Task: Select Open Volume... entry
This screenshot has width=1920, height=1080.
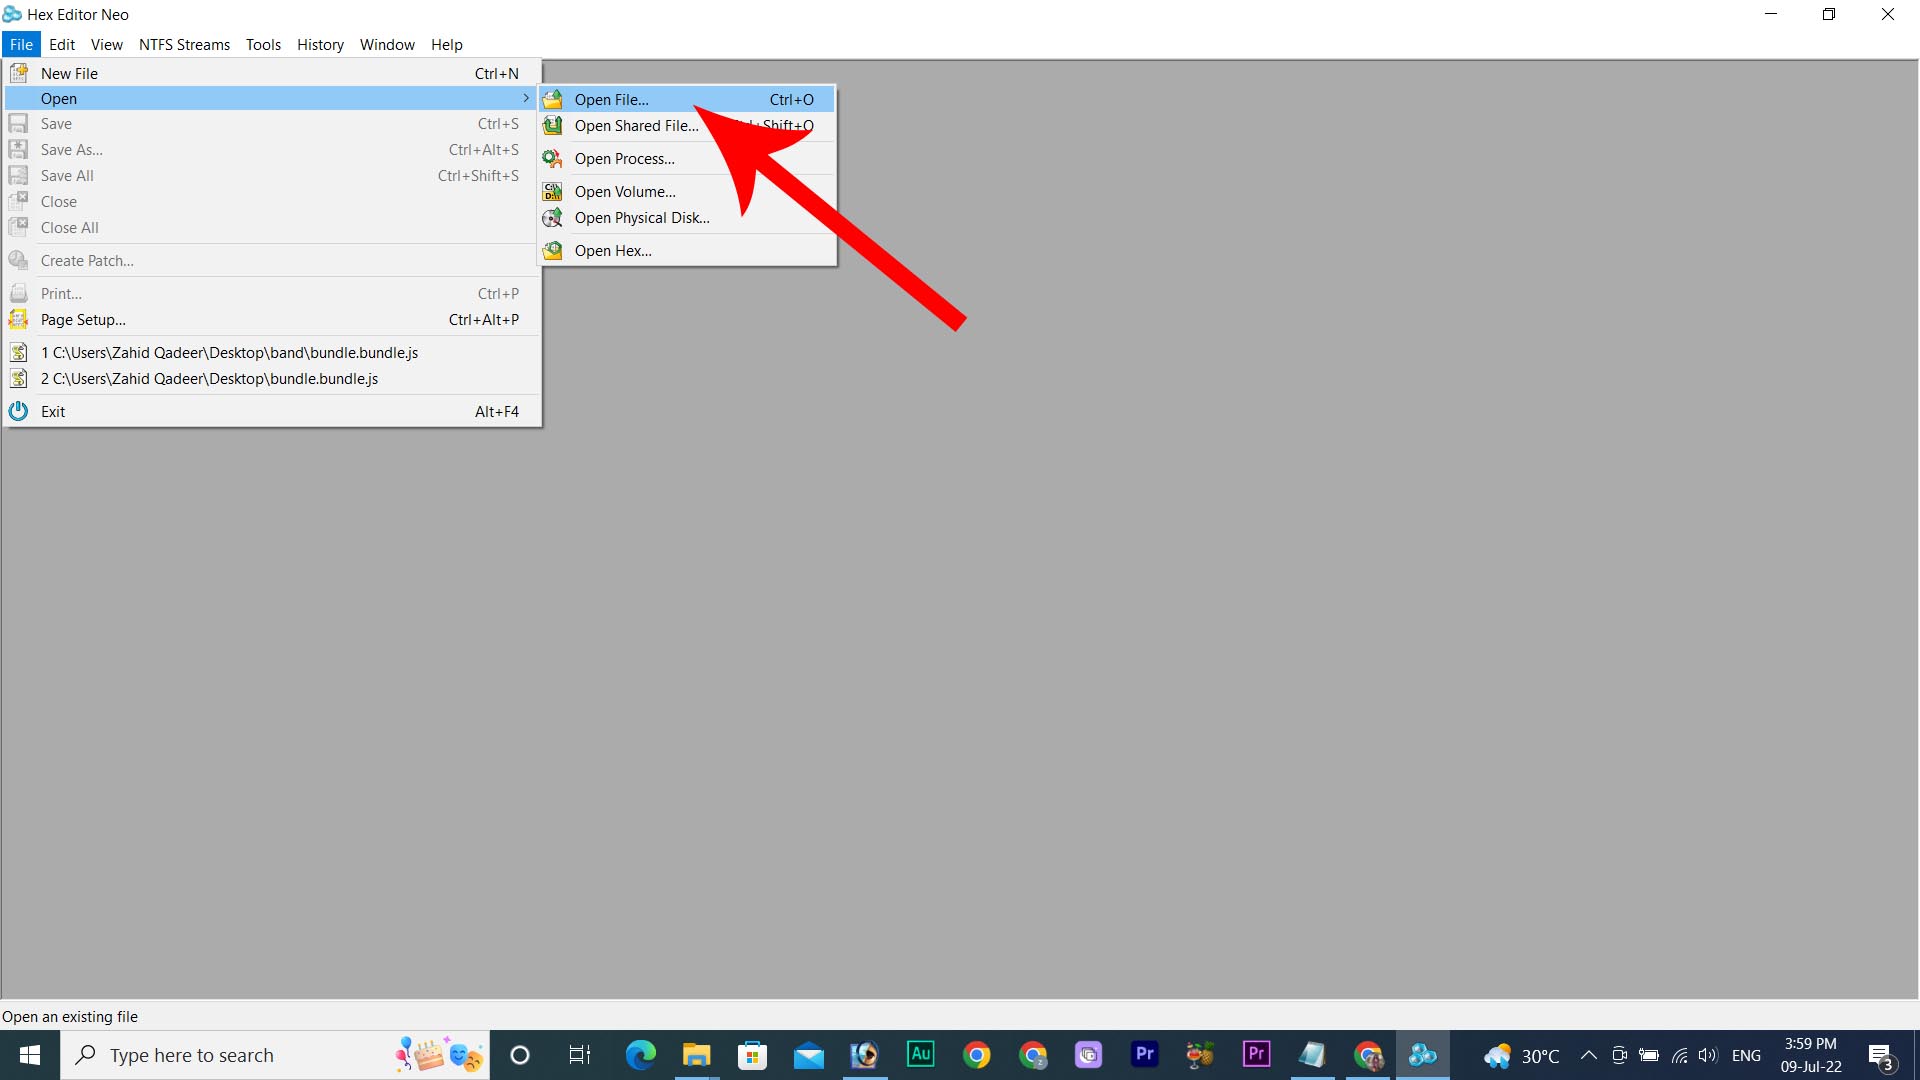Action: [x=625, y=192]
